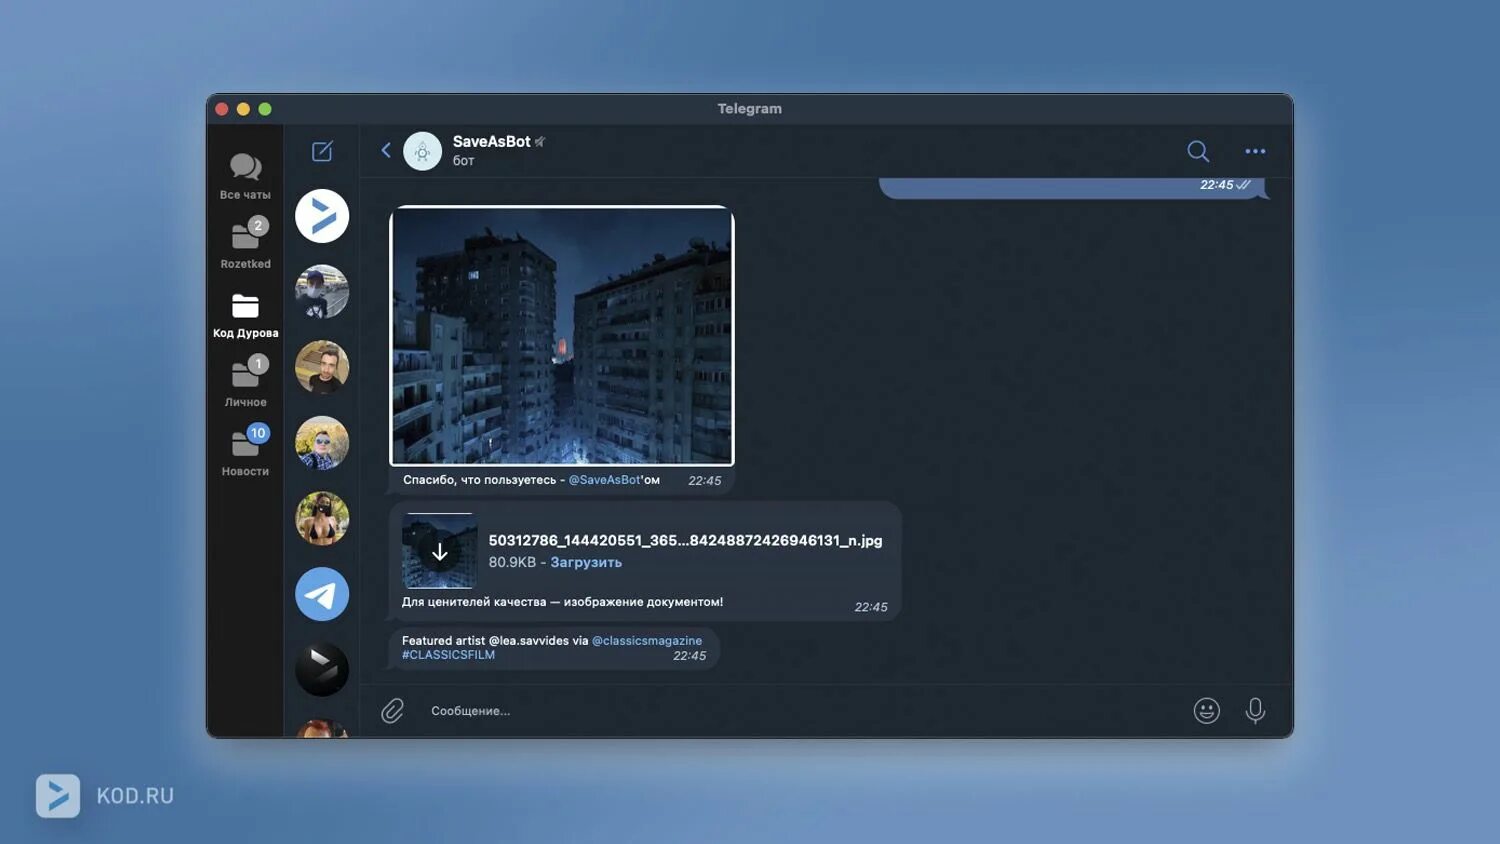Select the Код Дурова folder

pos(245,314)
